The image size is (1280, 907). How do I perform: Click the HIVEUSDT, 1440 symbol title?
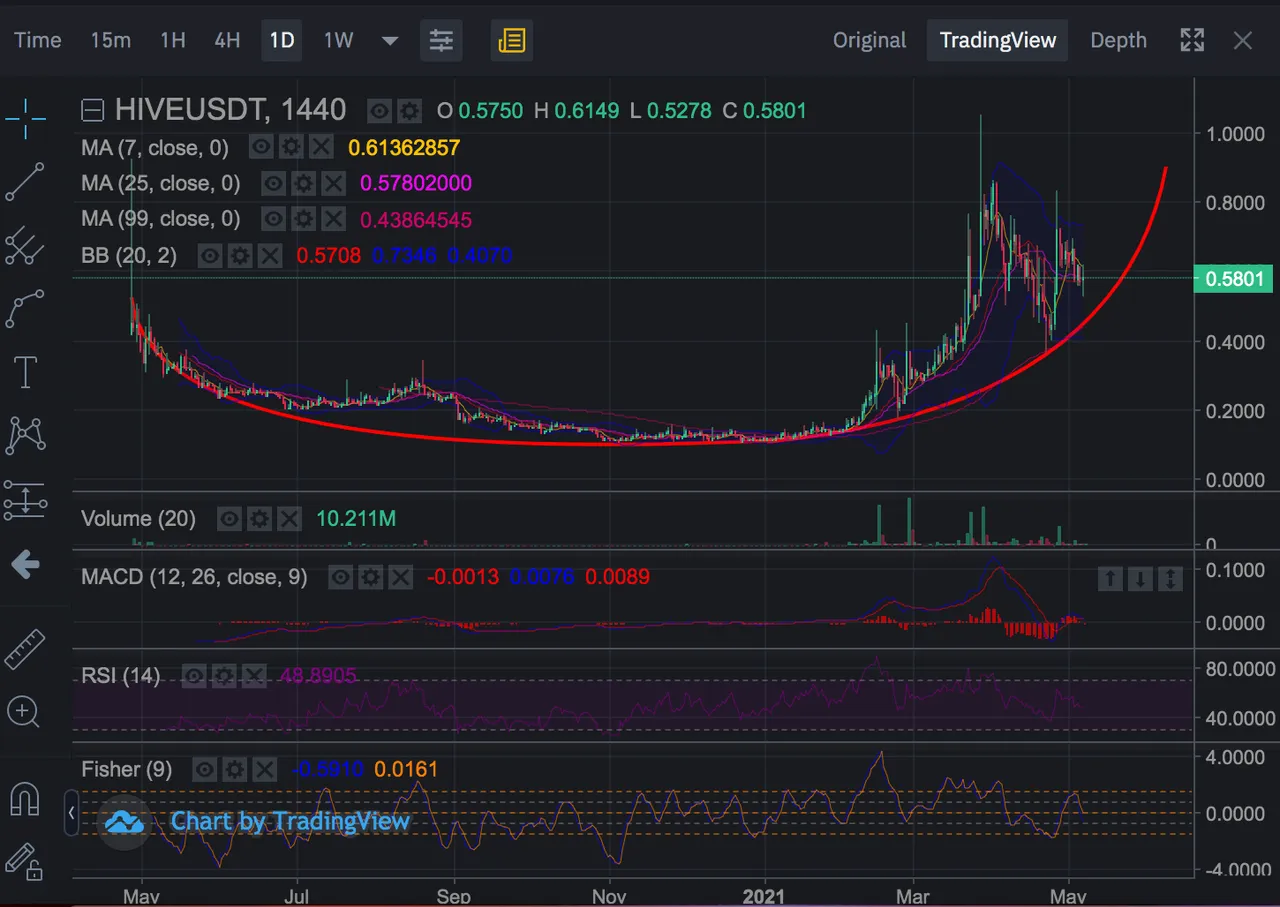click(230, 109)
